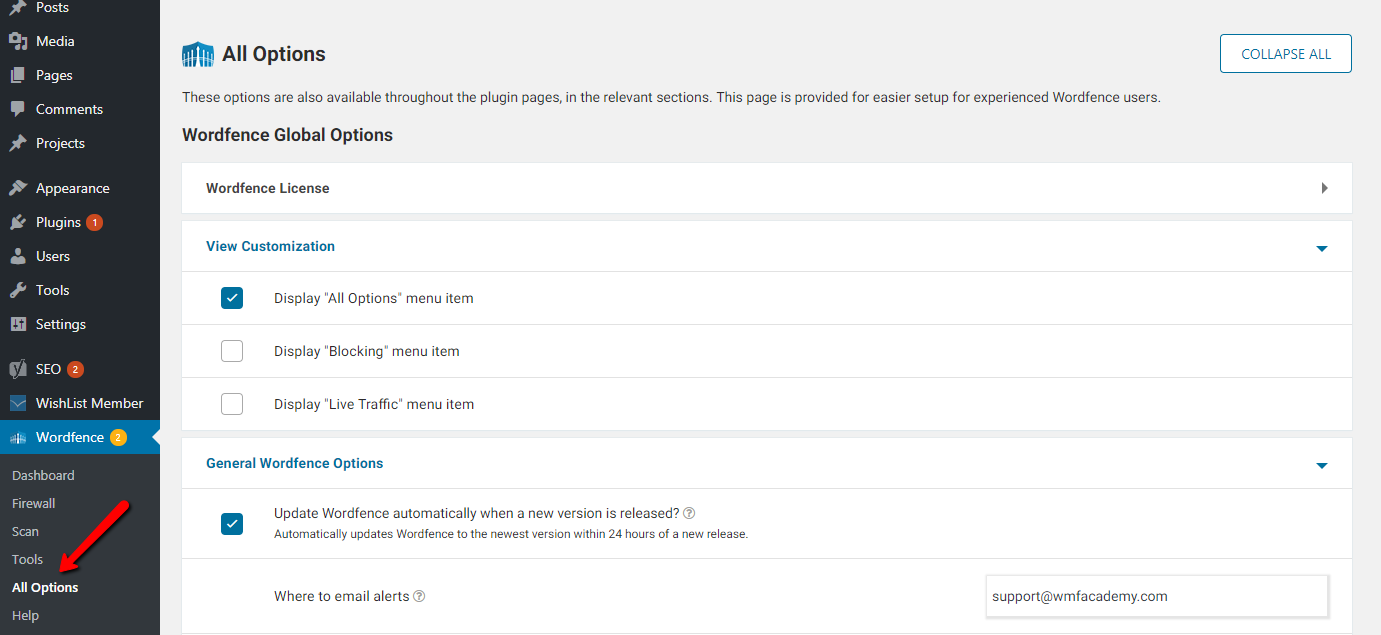Click the Wordfence notification count badge
Image resolution: width=1381 pixels, height=635 pixels.
118,437
